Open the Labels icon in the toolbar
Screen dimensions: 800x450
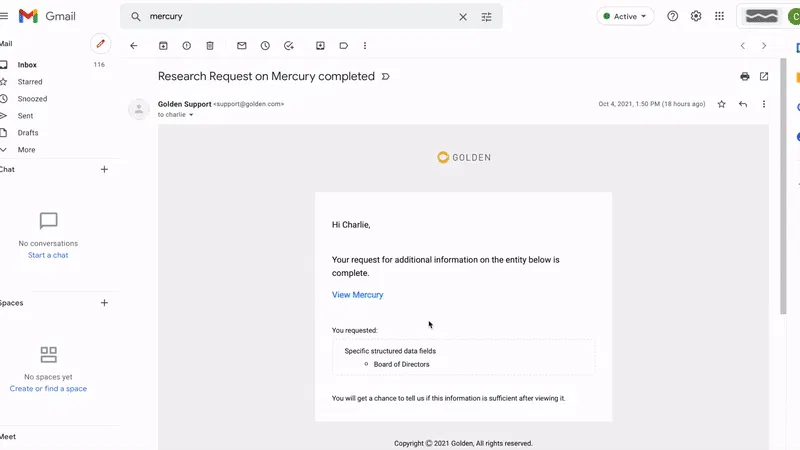pos(343,46)
